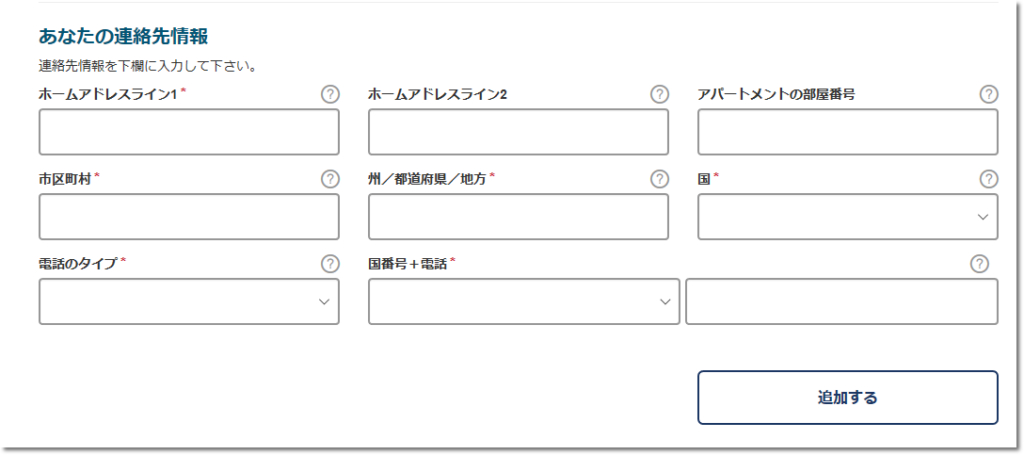Show help for 電話のタイプ
Image resolution: width=1024 pixels, height=455 pixels.
click(330, 264)
